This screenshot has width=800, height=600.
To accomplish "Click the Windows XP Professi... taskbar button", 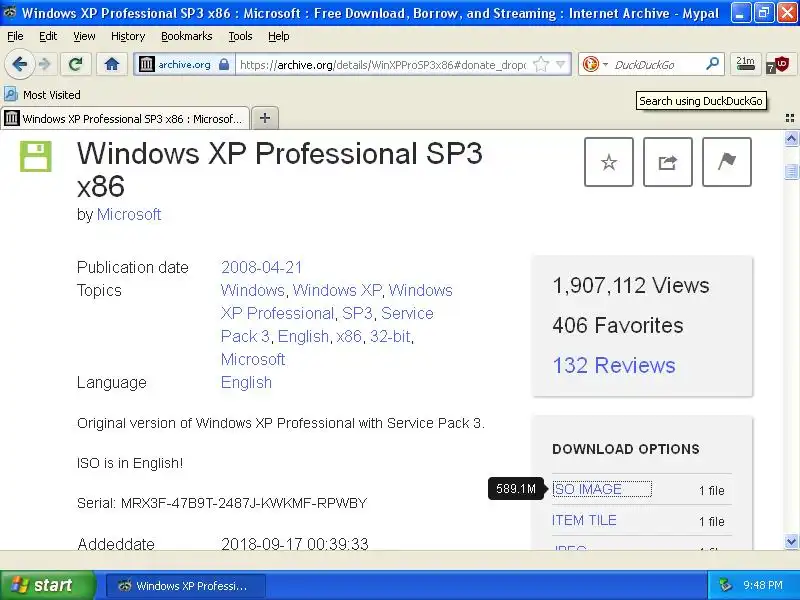I will click(x=186, y=585).
